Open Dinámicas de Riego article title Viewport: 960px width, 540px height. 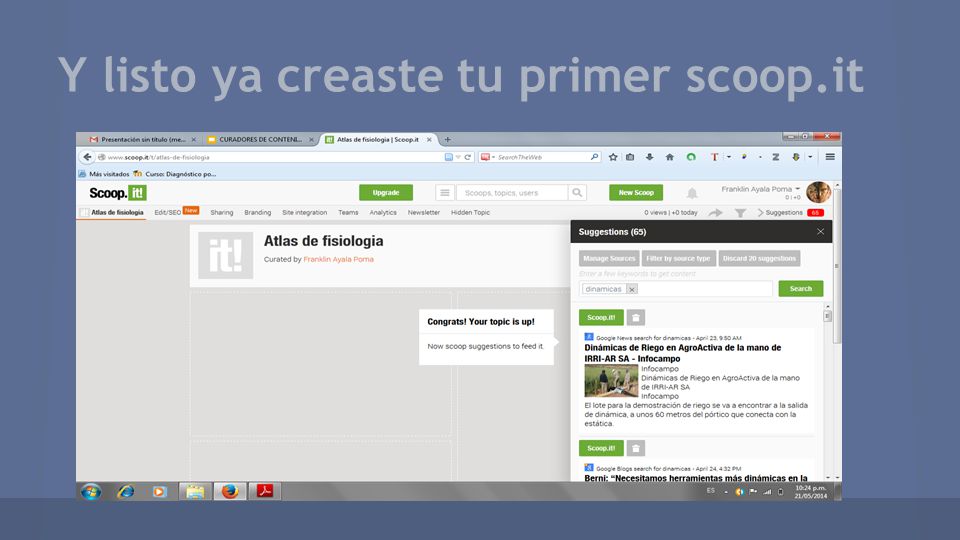pos(683,353)
